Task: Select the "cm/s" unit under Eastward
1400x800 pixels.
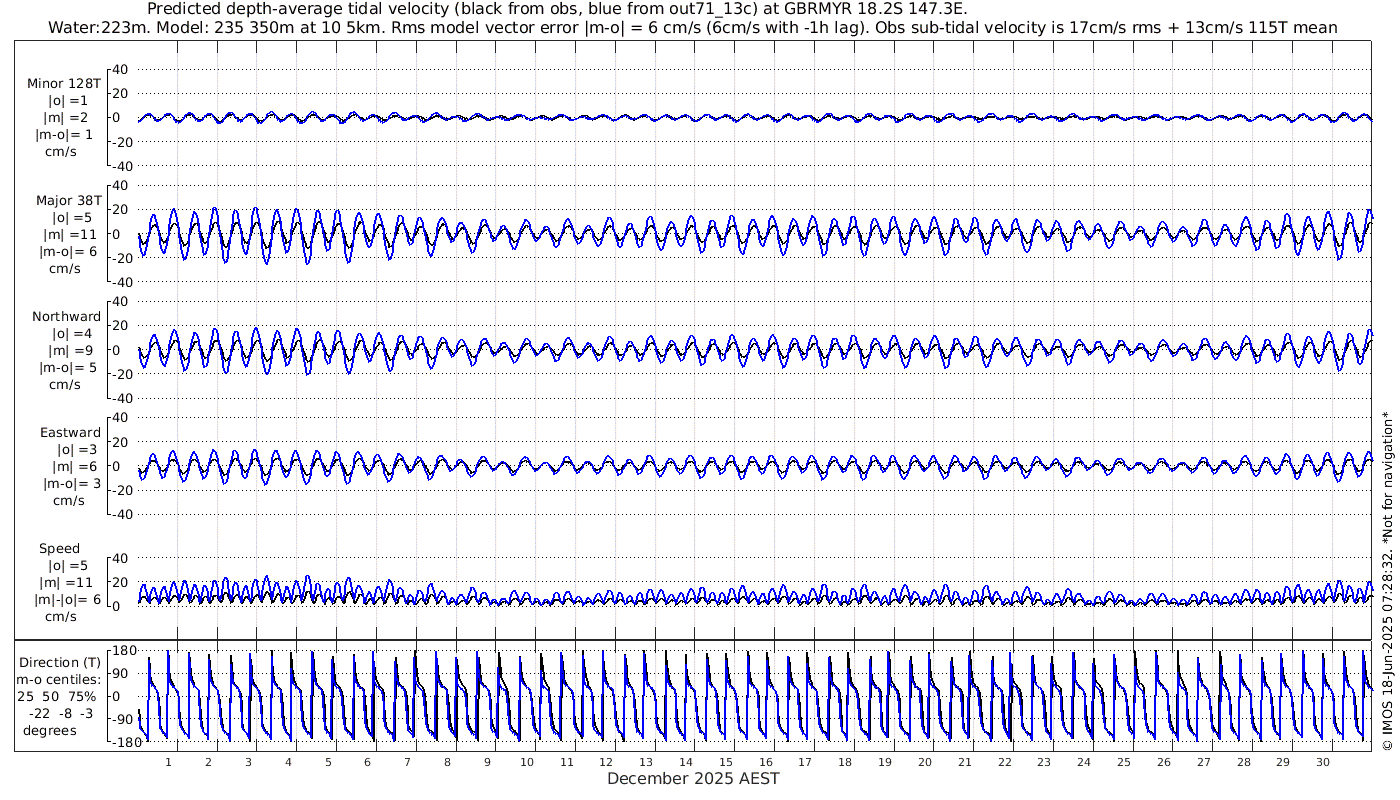Action: (x=68, y=501)
